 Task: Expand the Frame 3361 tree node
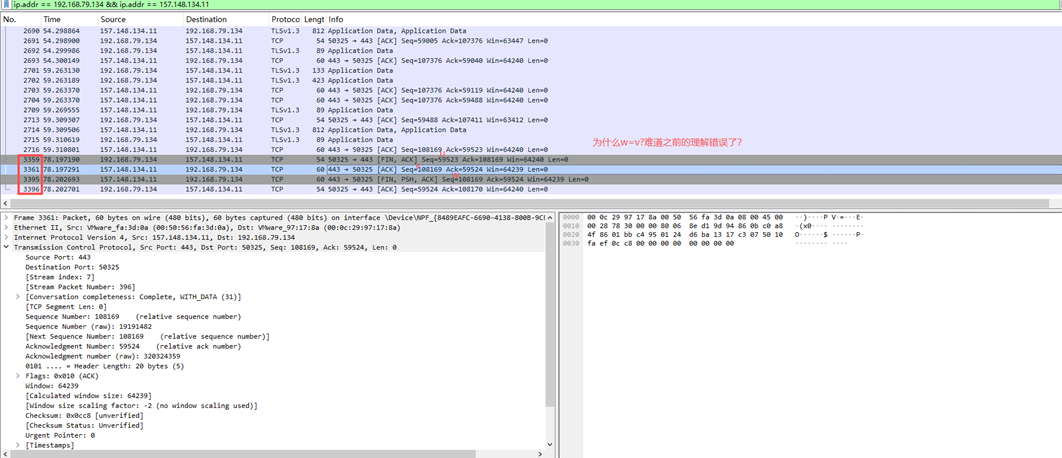(x=6, y=217)
